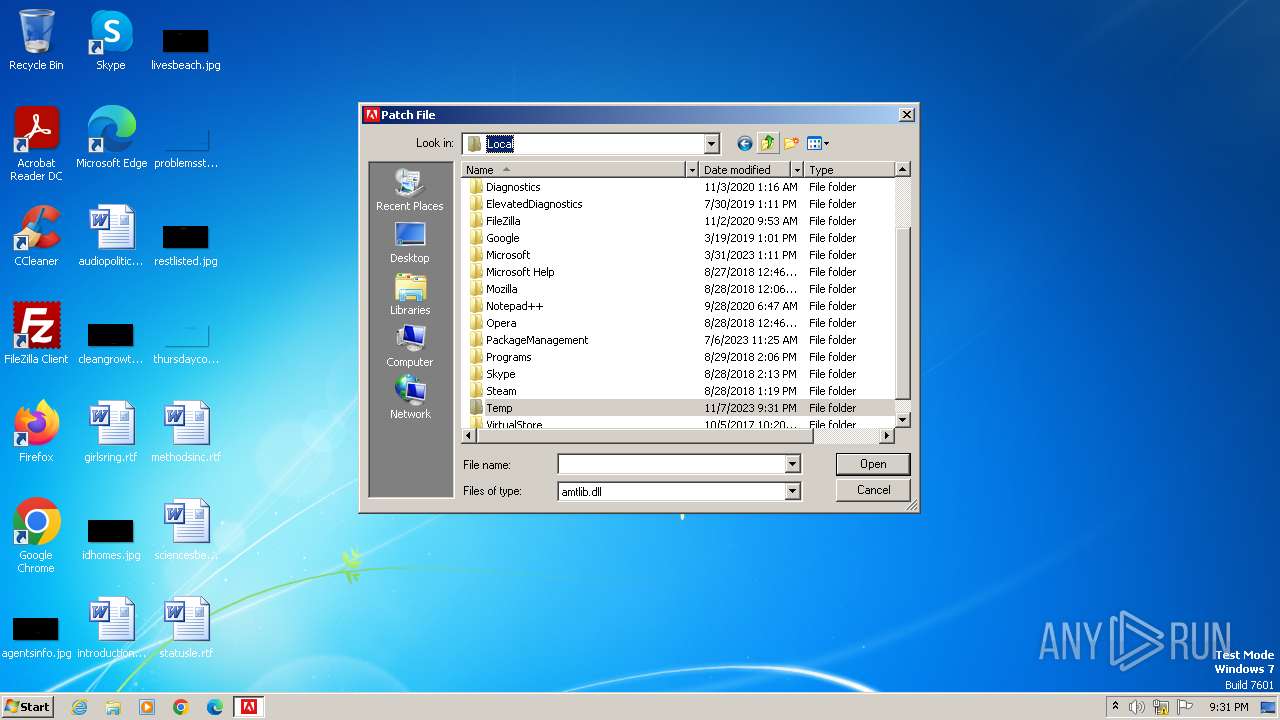Select the ElevatedDiagnostics folder

pos(534,204)
